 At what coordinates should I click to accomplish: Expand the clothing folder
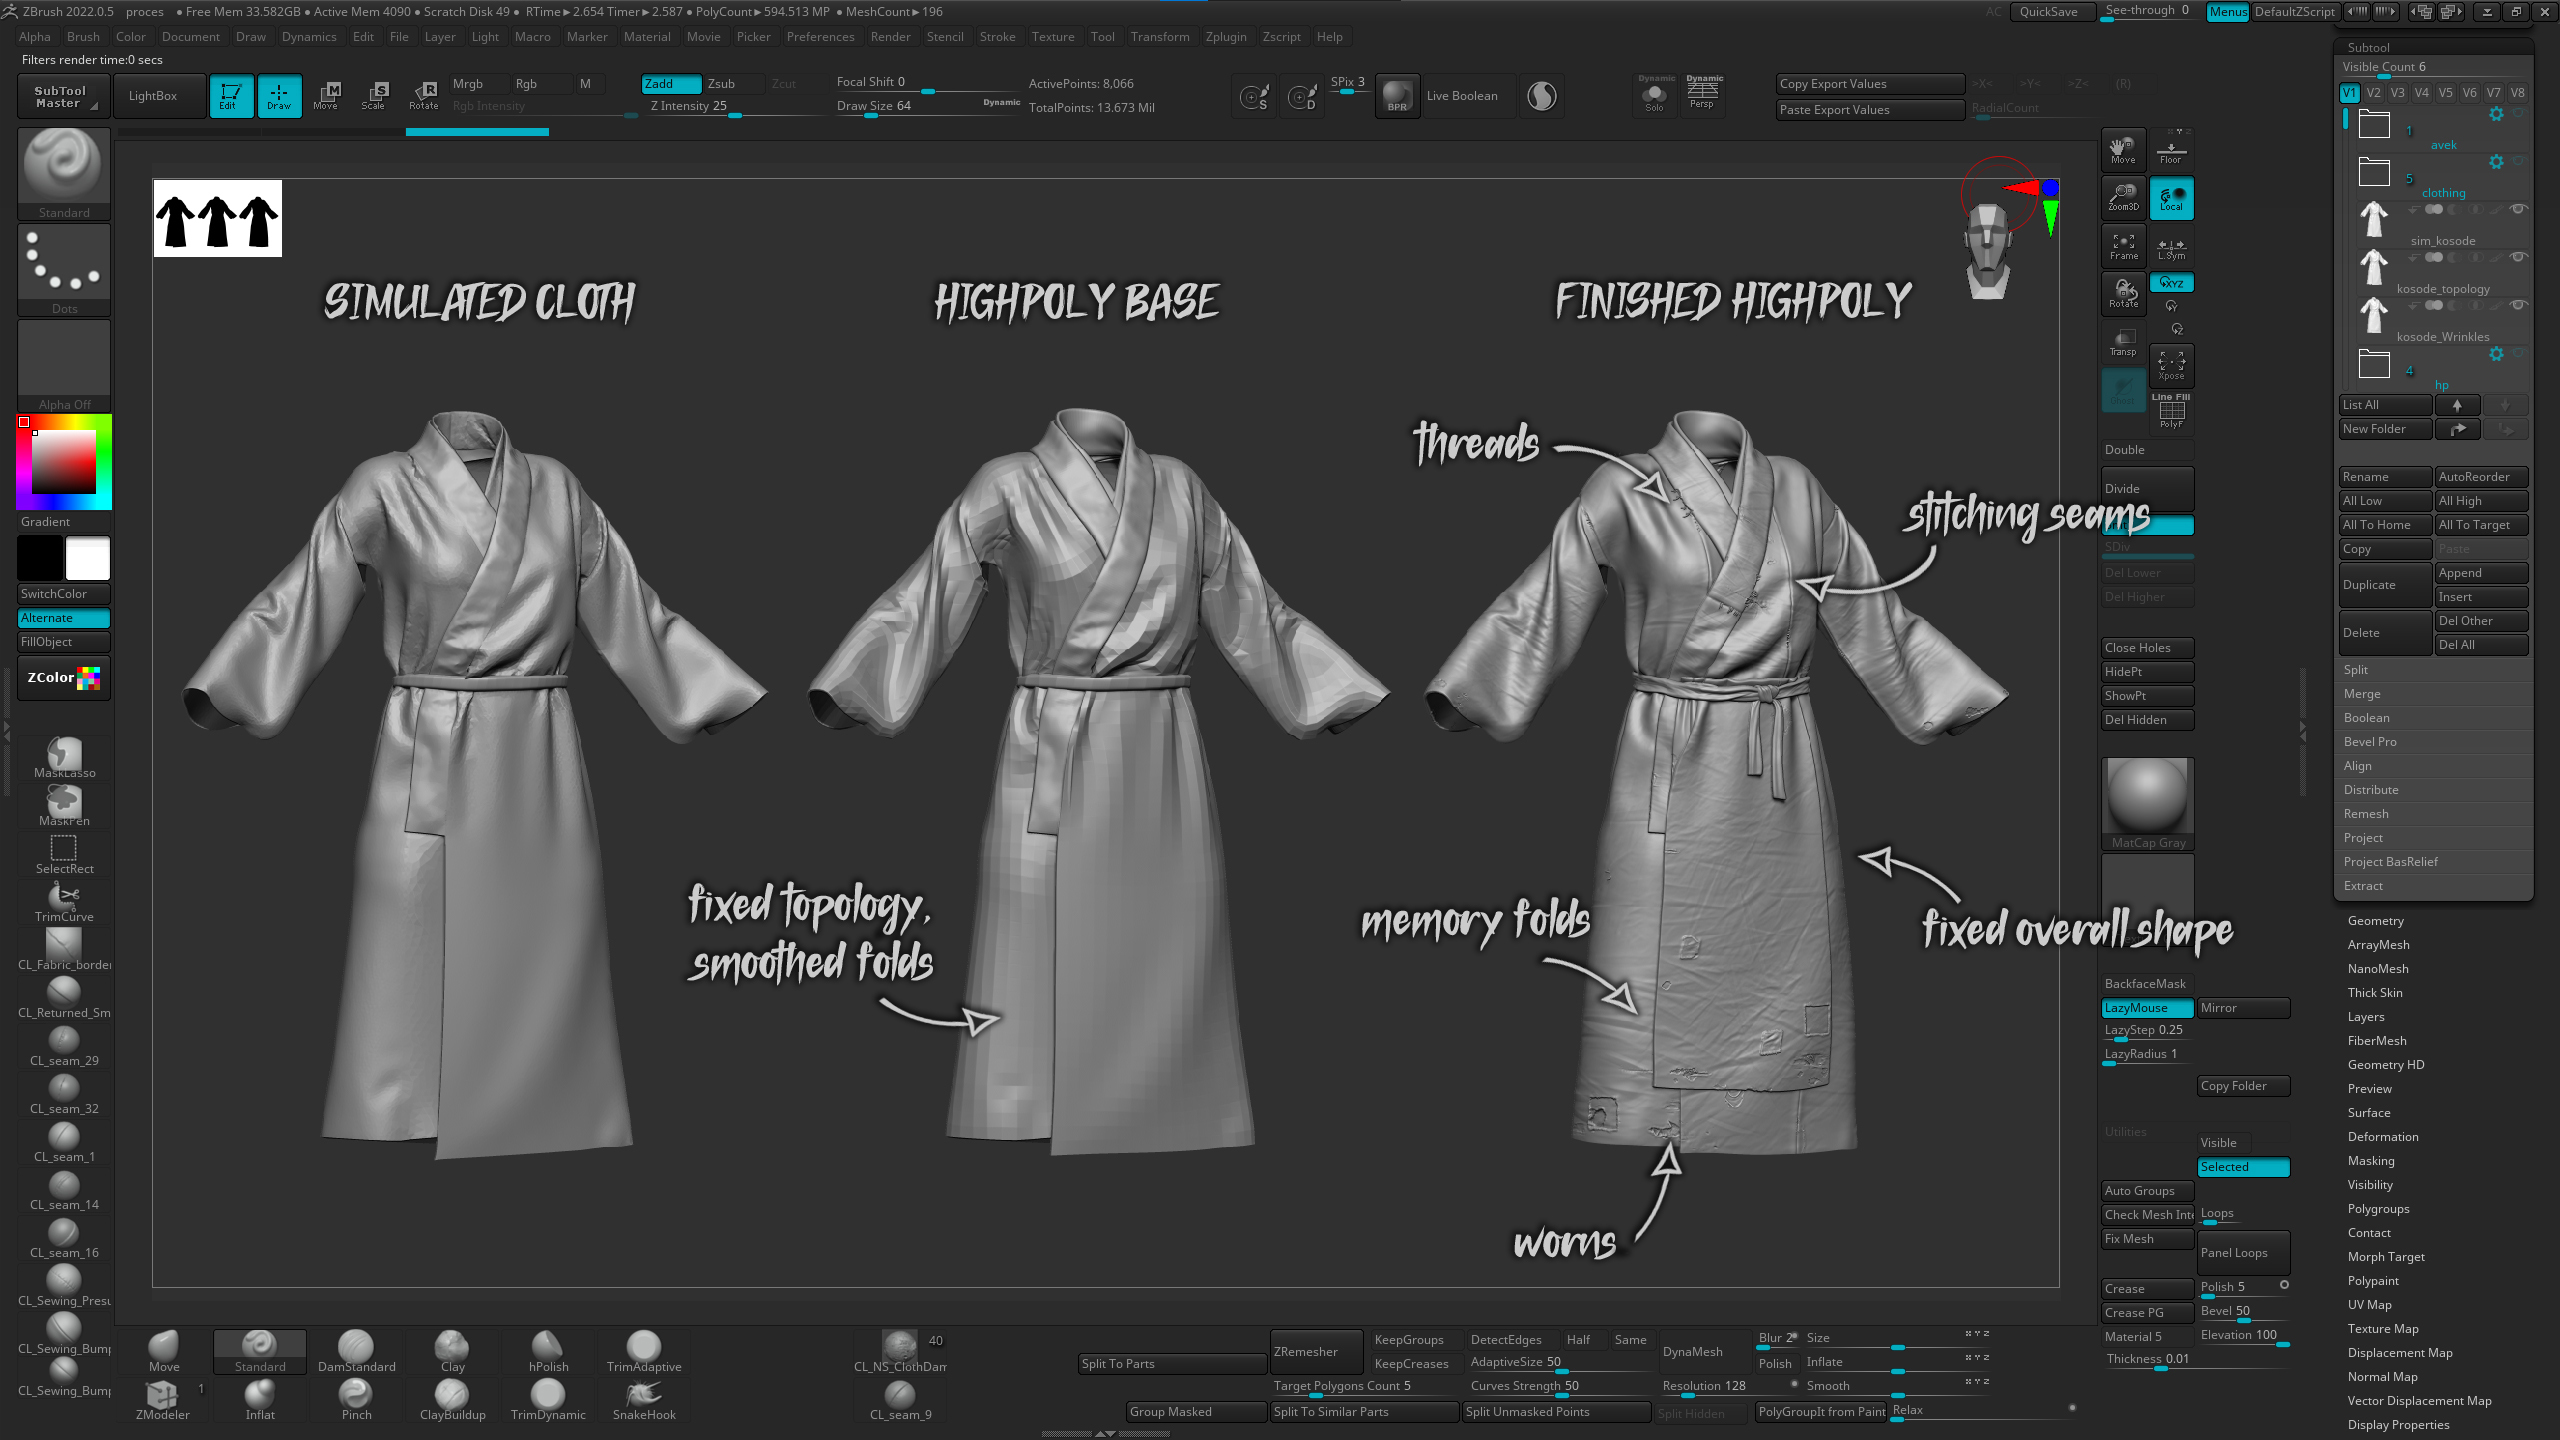(x=2373, y=171)
